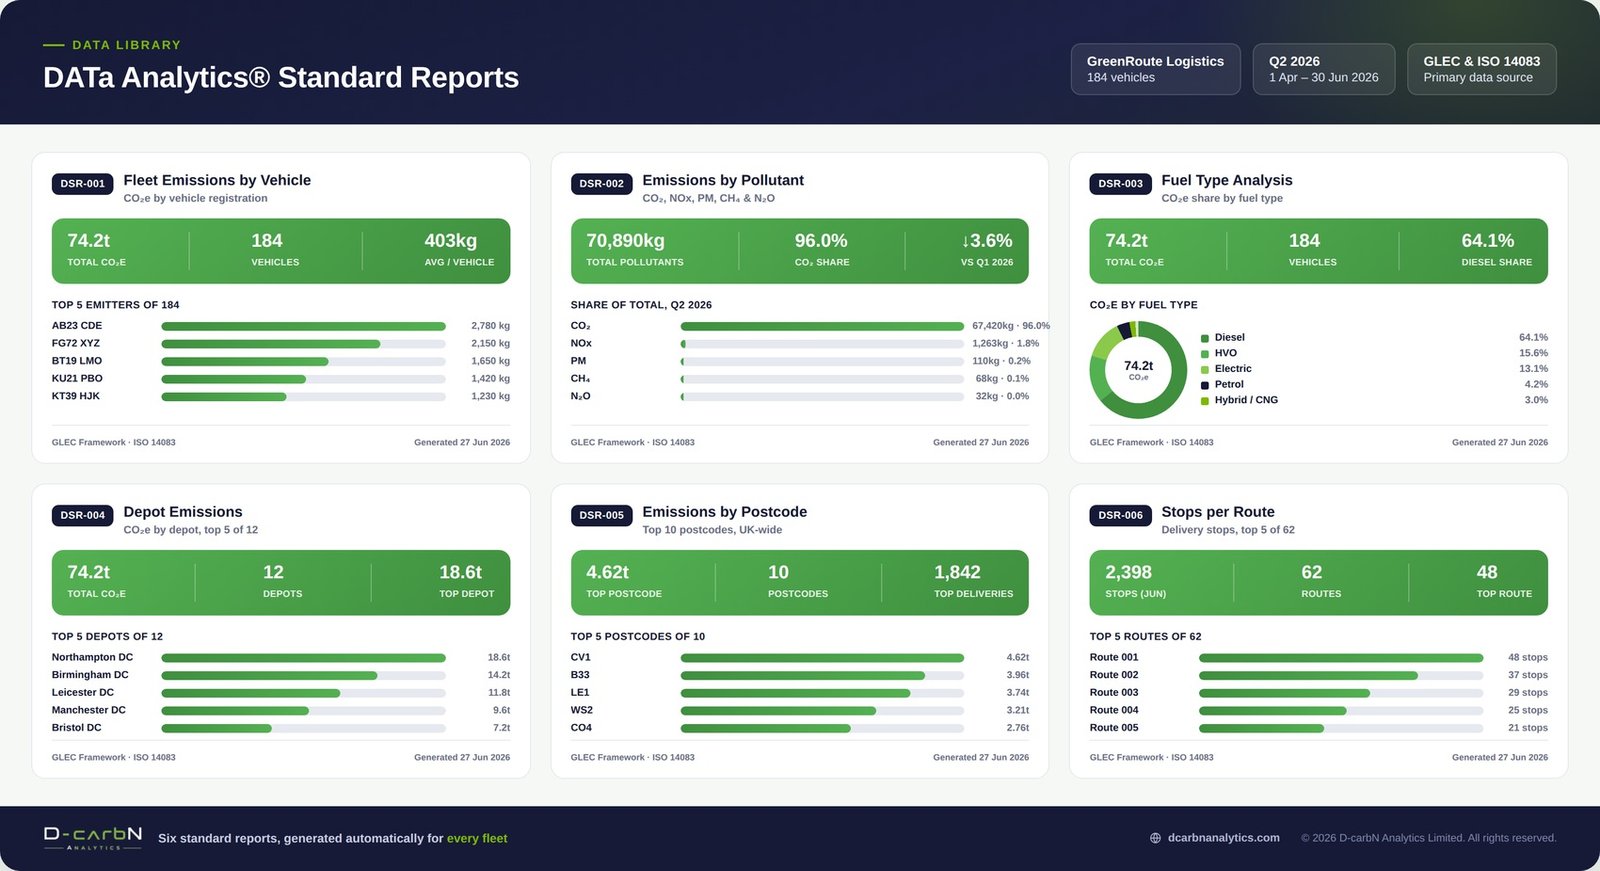Click the Route 005 label
Image resolution: width=1600 pixels, height=871 pixels.
(x=1114, y=728)
